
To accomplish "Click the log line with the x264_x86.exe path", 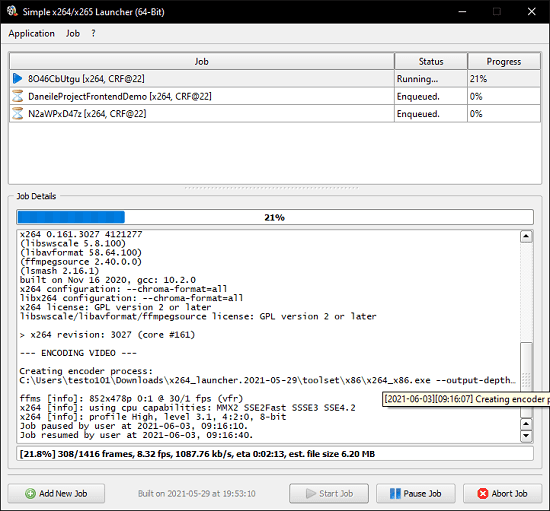I will coord(268,380).
